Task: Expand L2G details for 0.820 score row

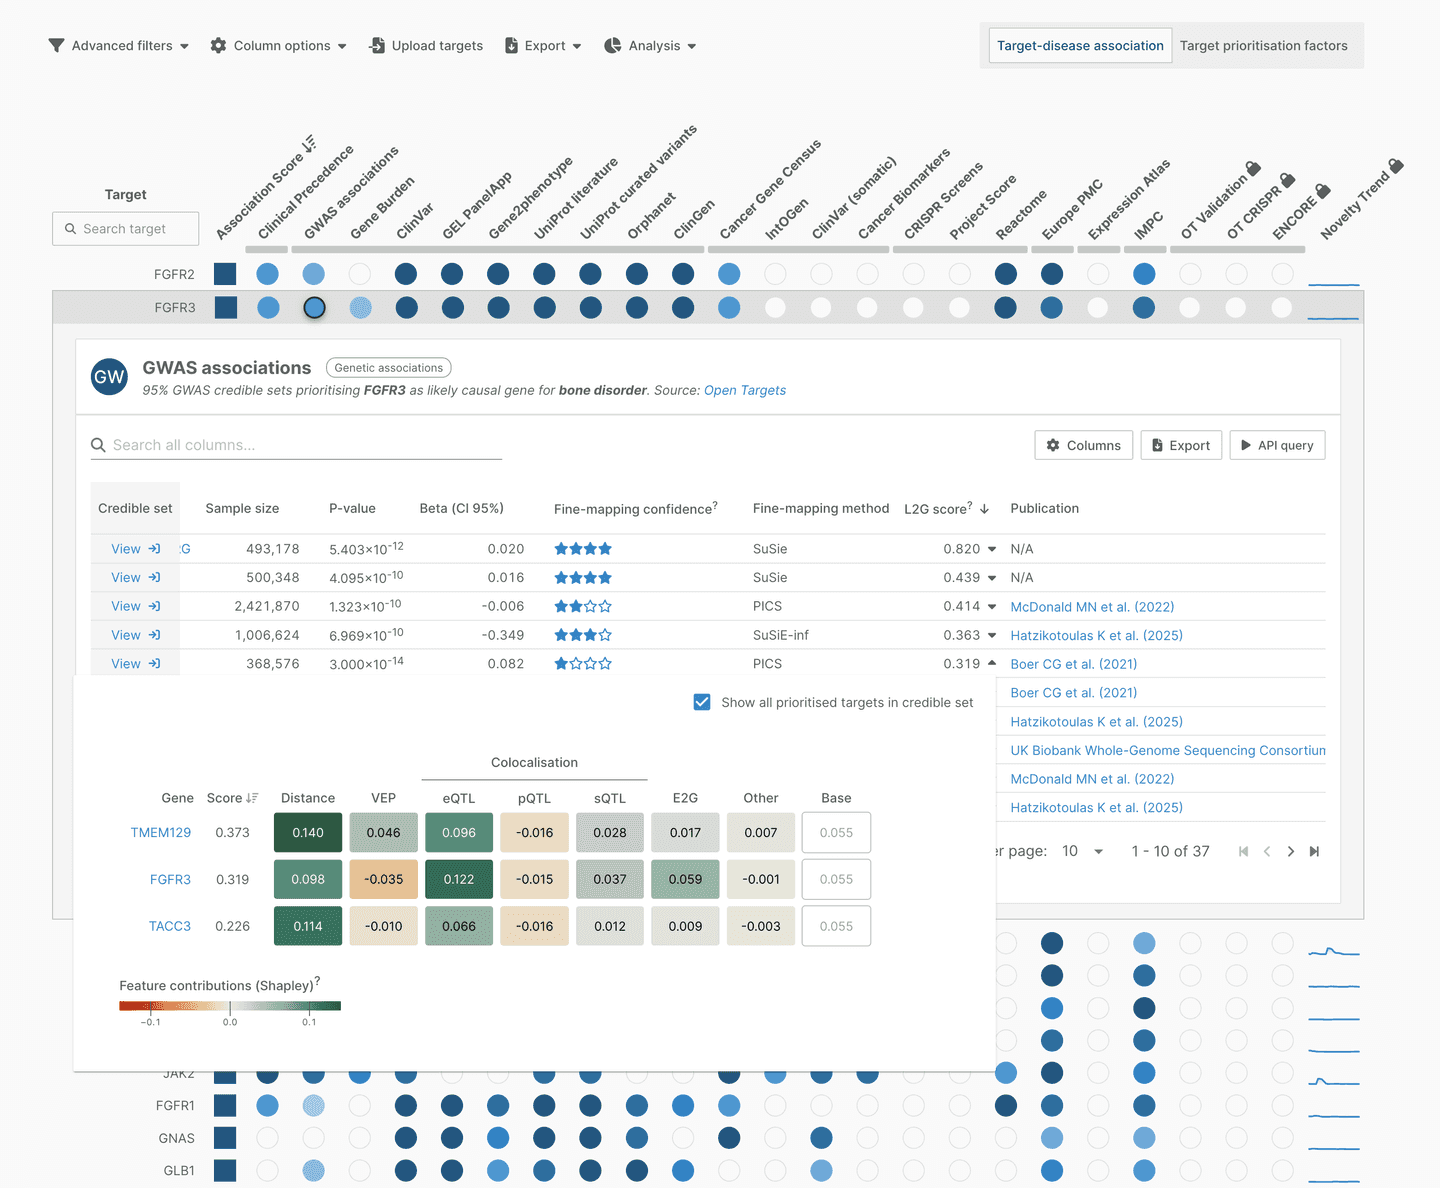Action: pyautogui.click(x=992, y=549)
